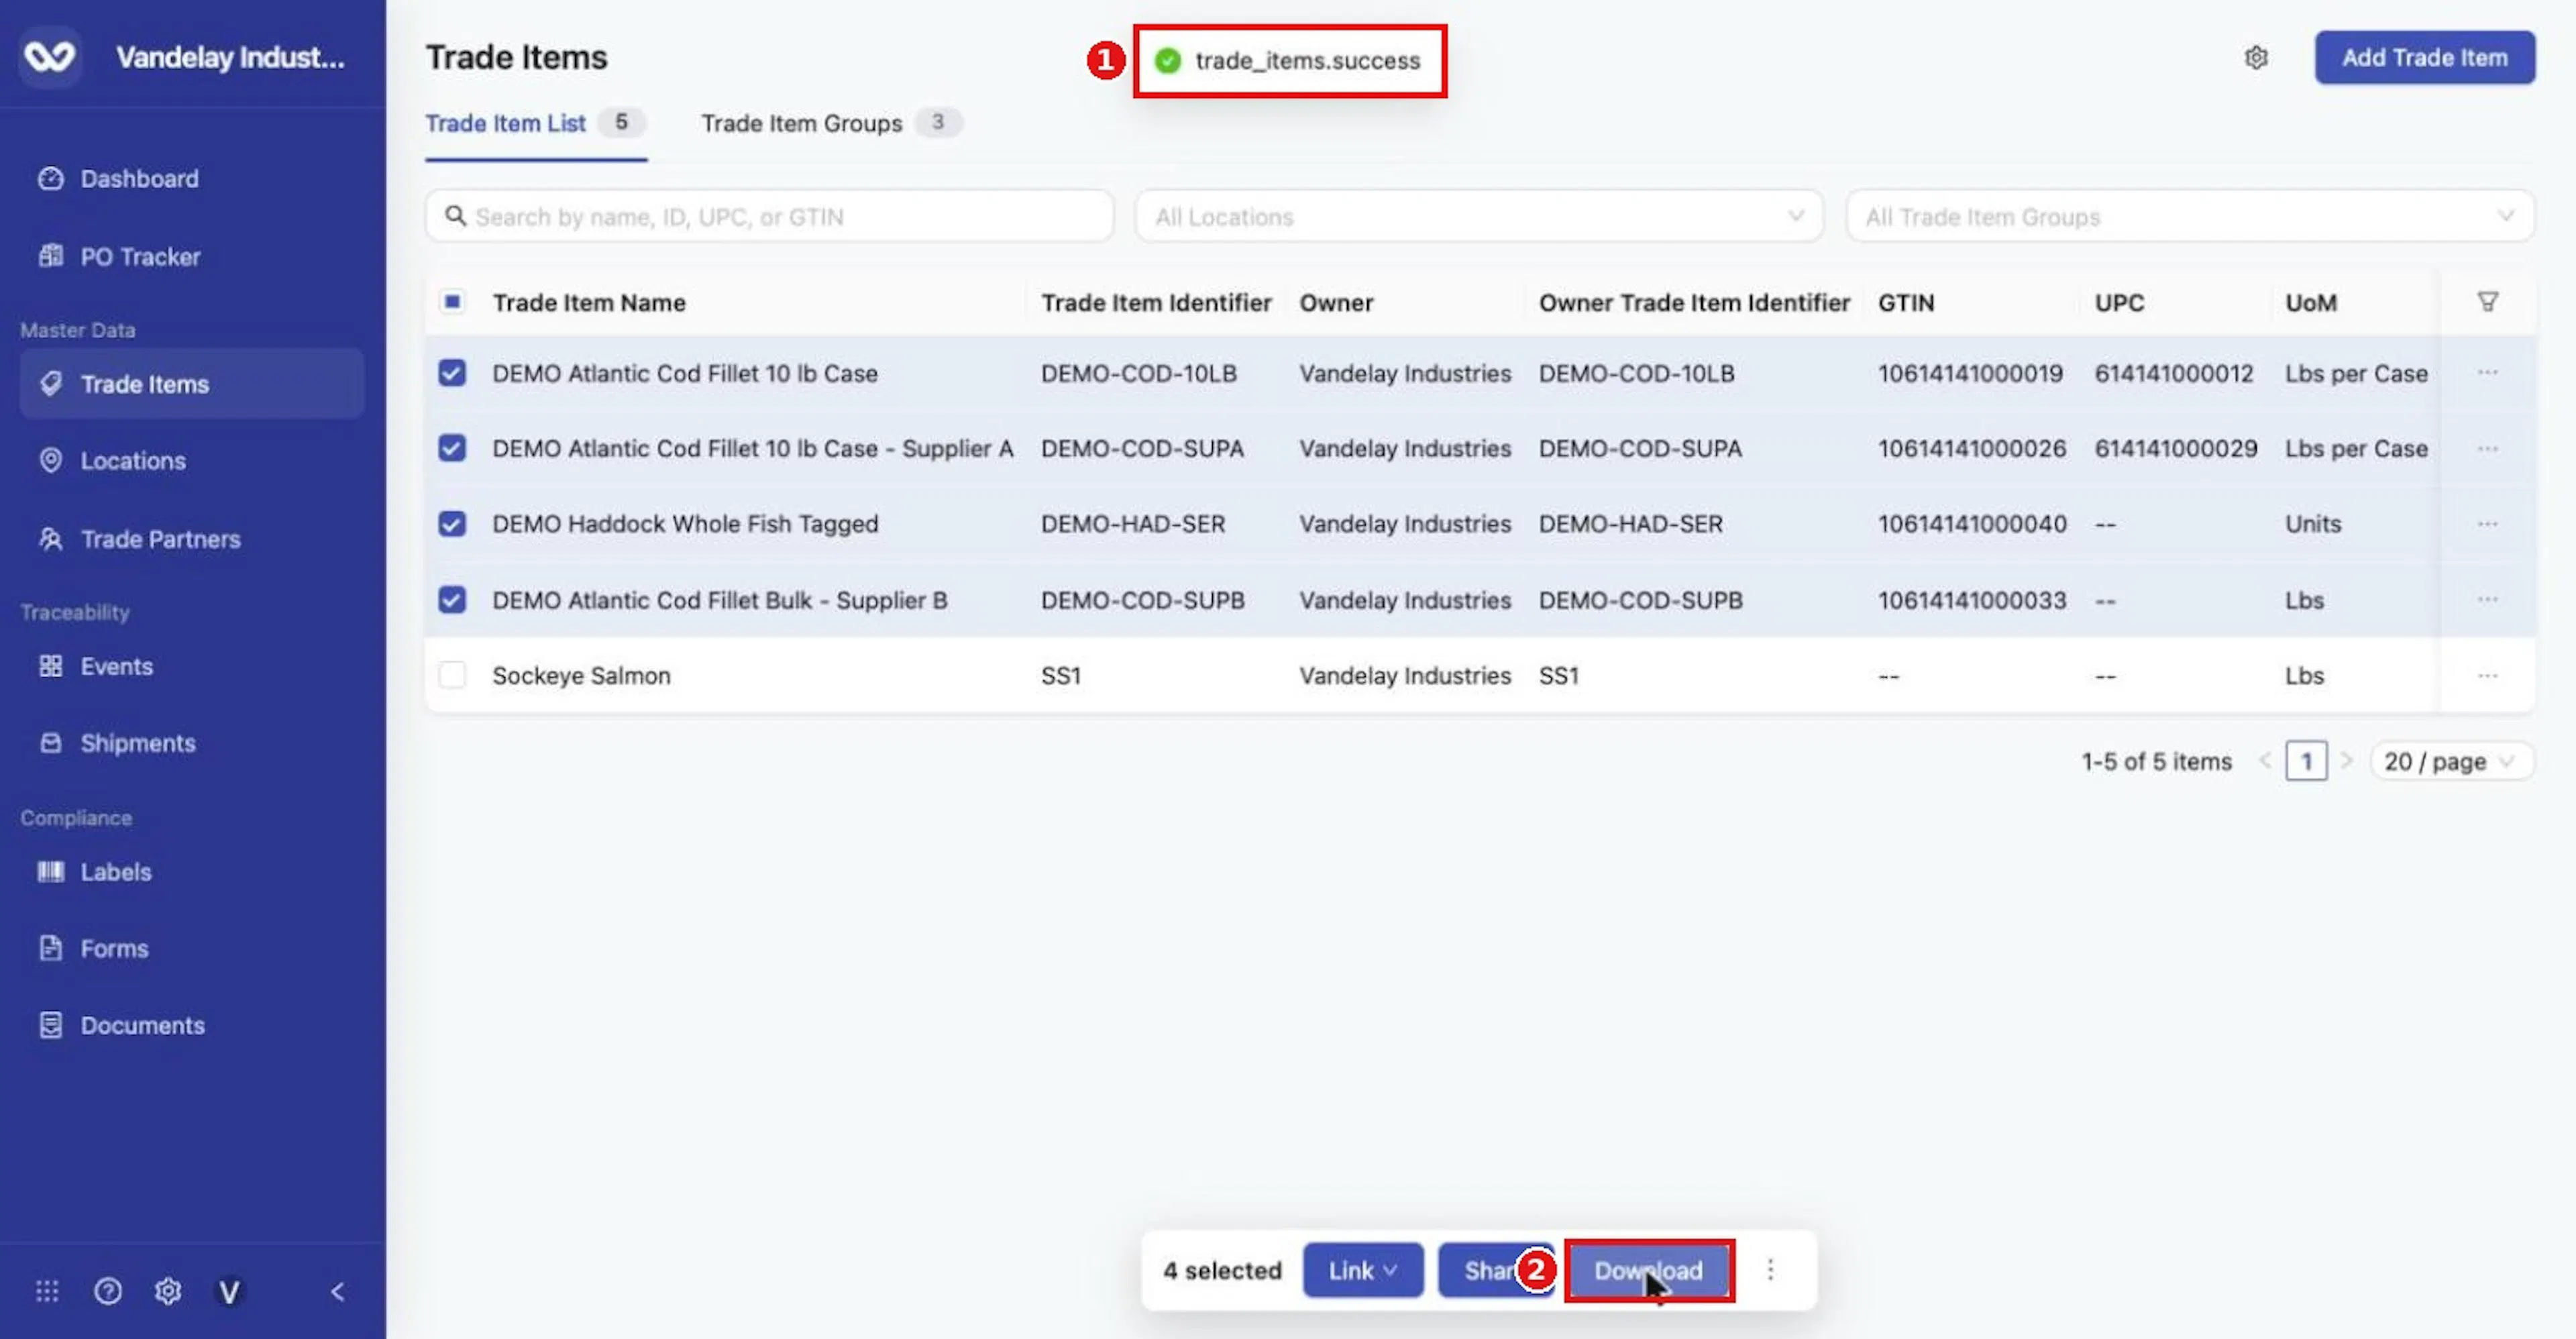This screenshot has height=1339, width=2576.
Task: Collapse the sidebar with the arrow icon
Action: coord(338,1291)
